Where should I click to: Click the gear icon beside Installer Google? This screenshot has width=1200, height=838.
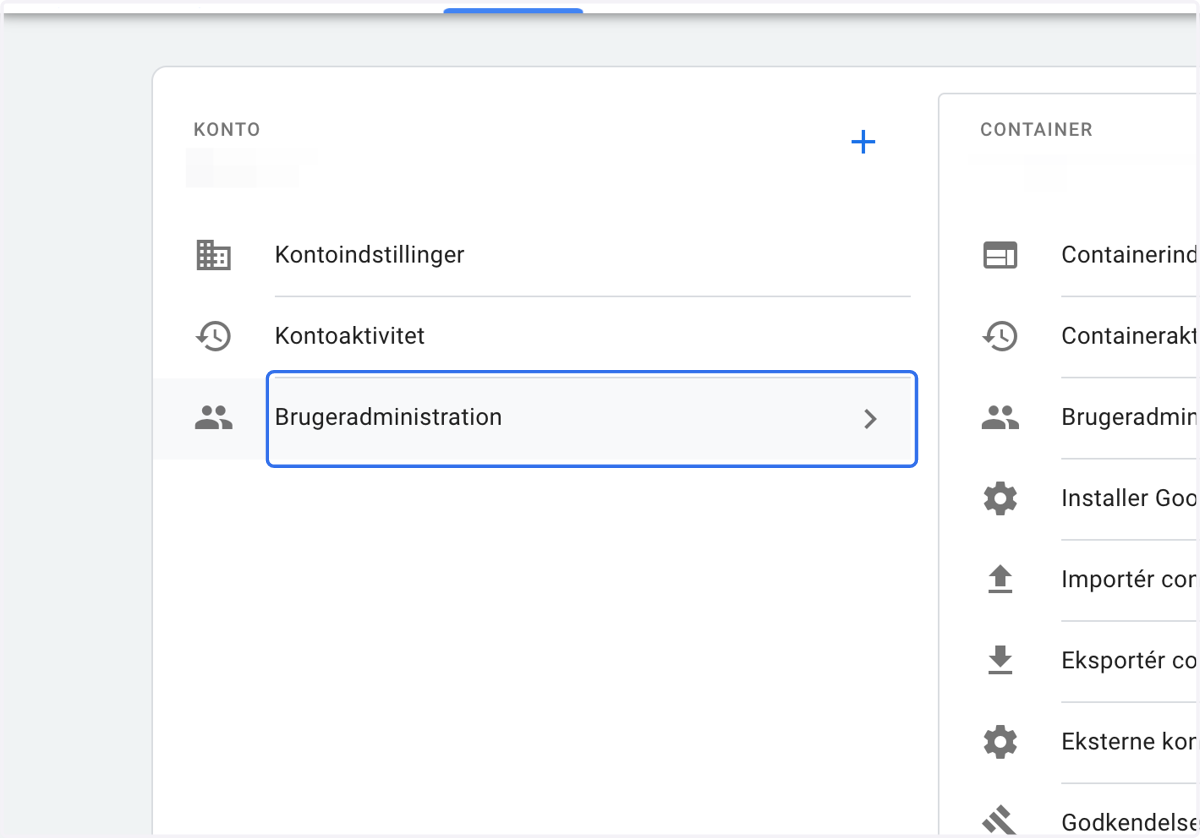click(1000, 498)
